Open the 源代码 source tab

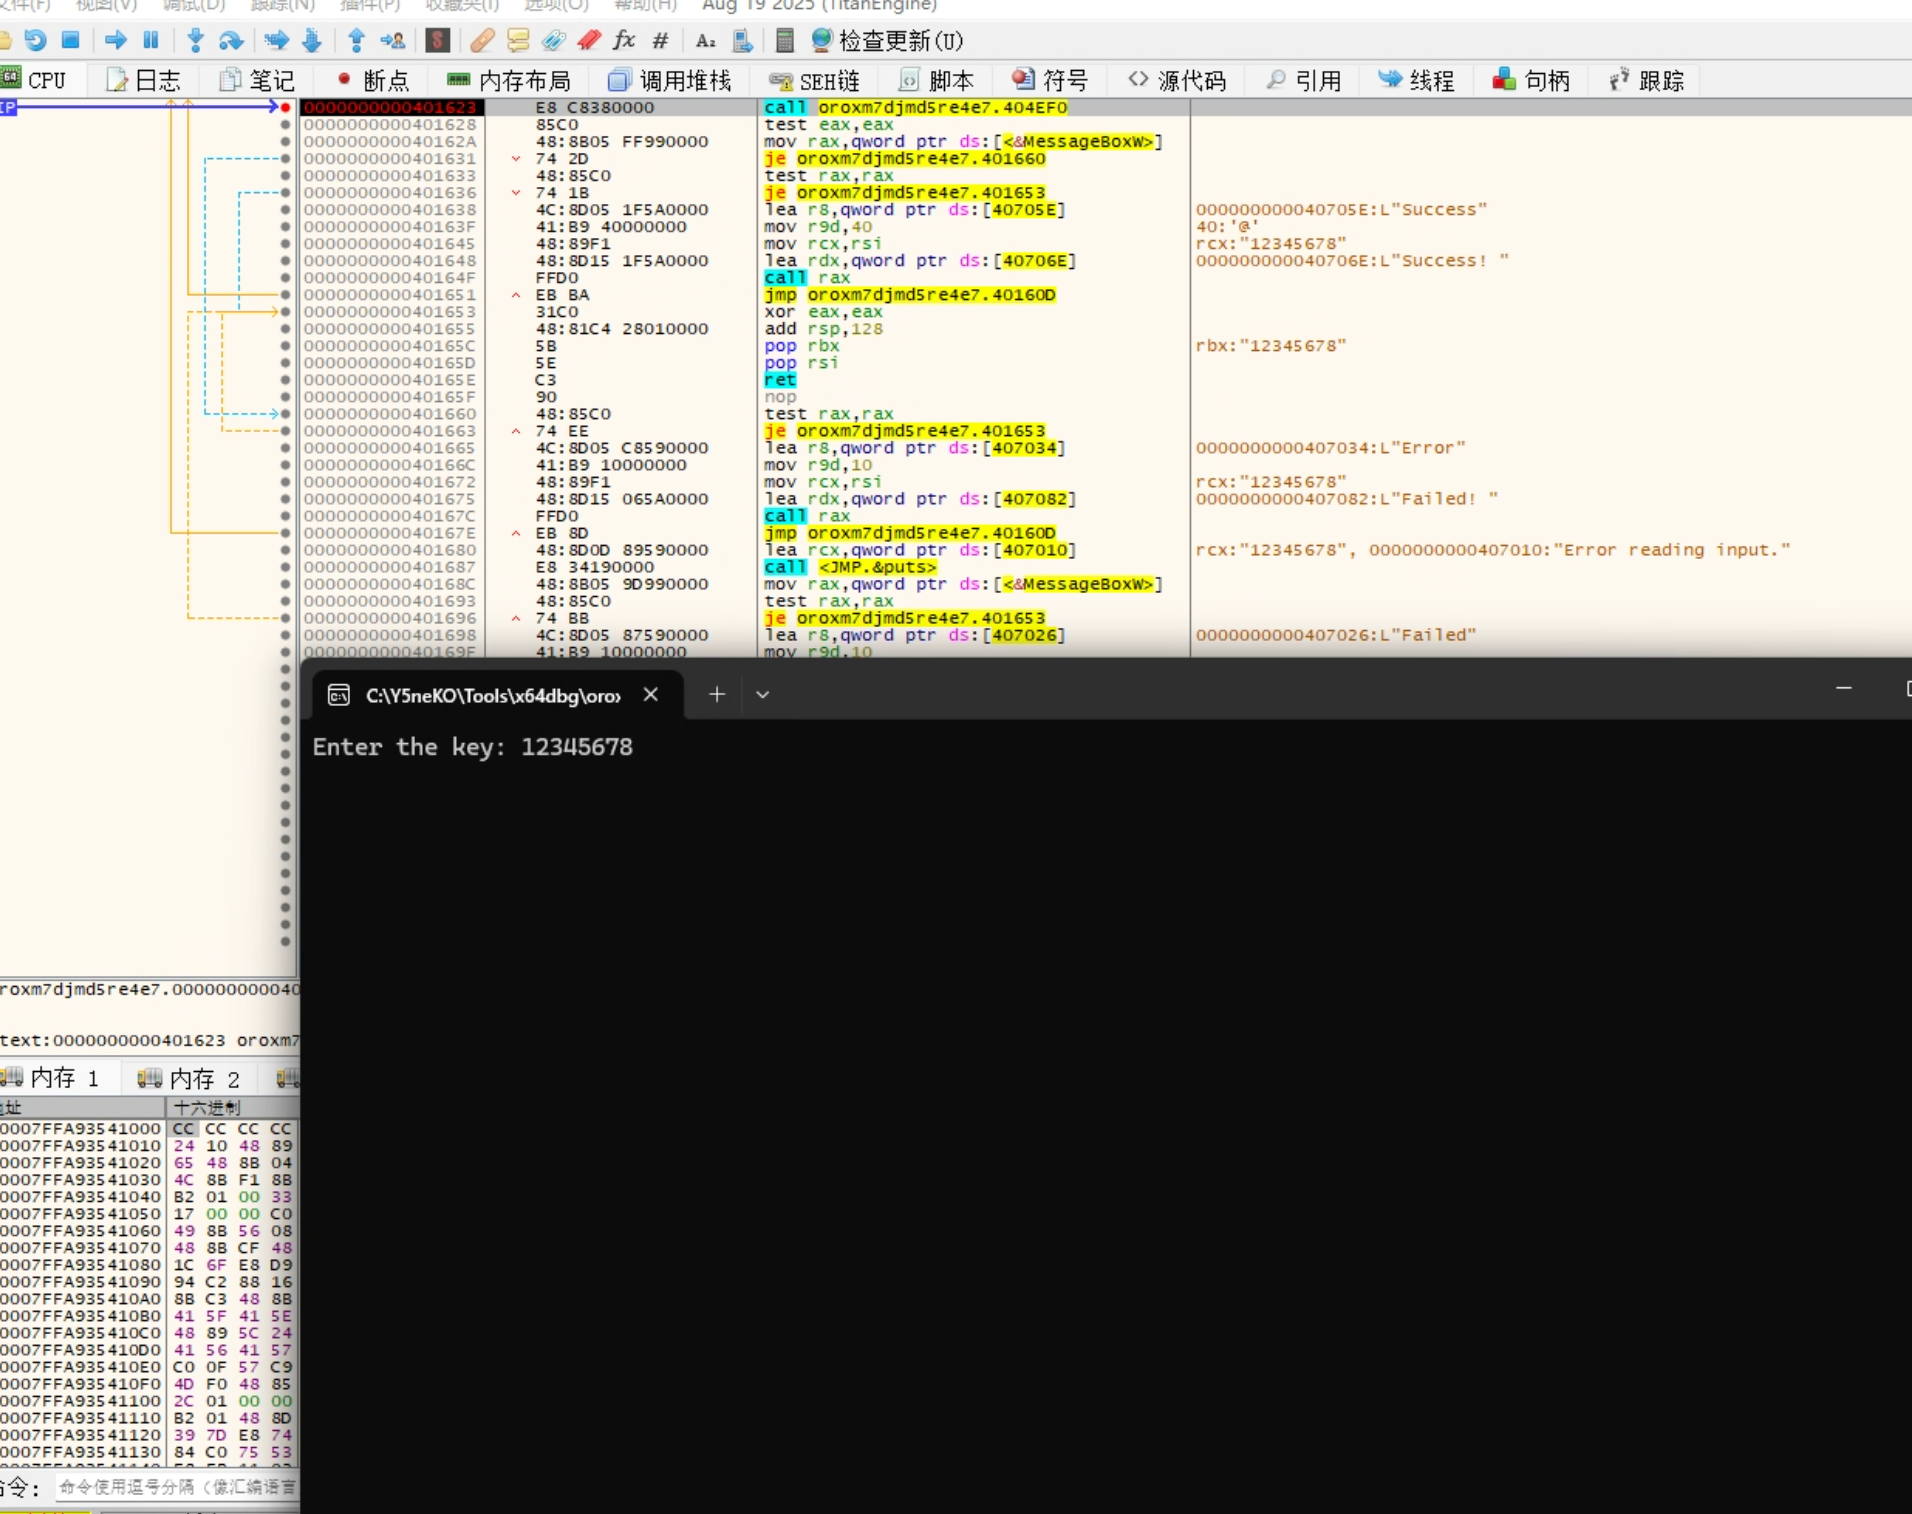1177,80
